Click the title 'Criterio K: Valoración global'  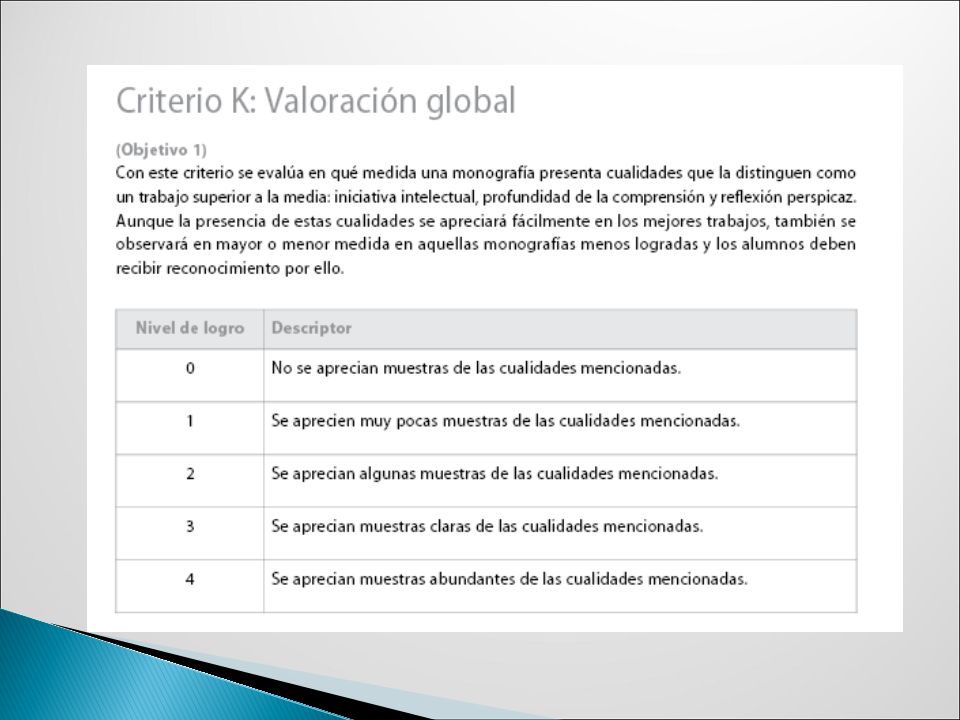(x=316, y=102)
